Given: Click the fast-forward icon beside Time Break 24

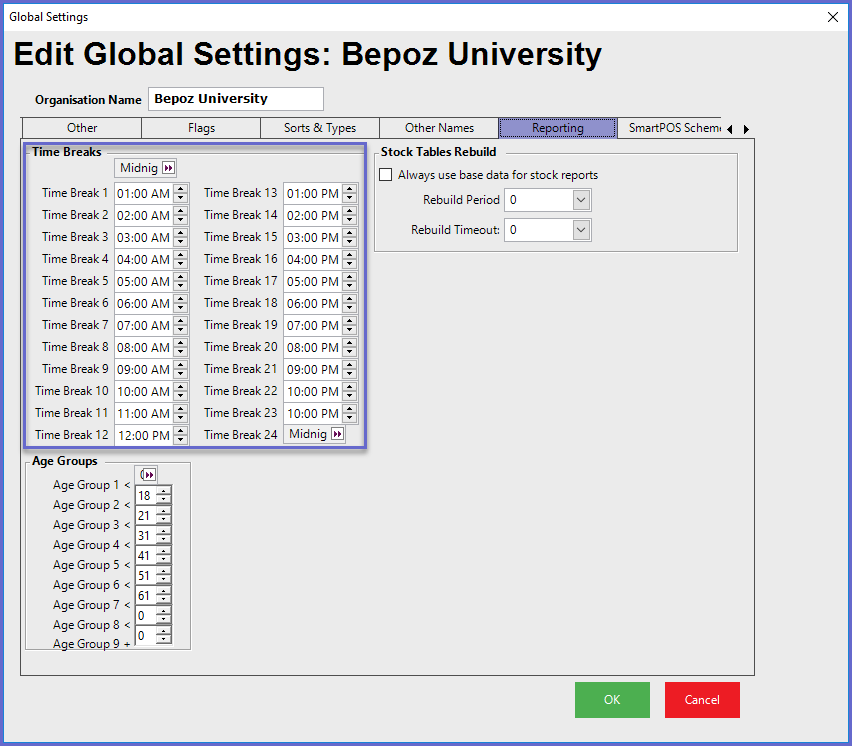Looking at the screenshot, I should [337, 434].
